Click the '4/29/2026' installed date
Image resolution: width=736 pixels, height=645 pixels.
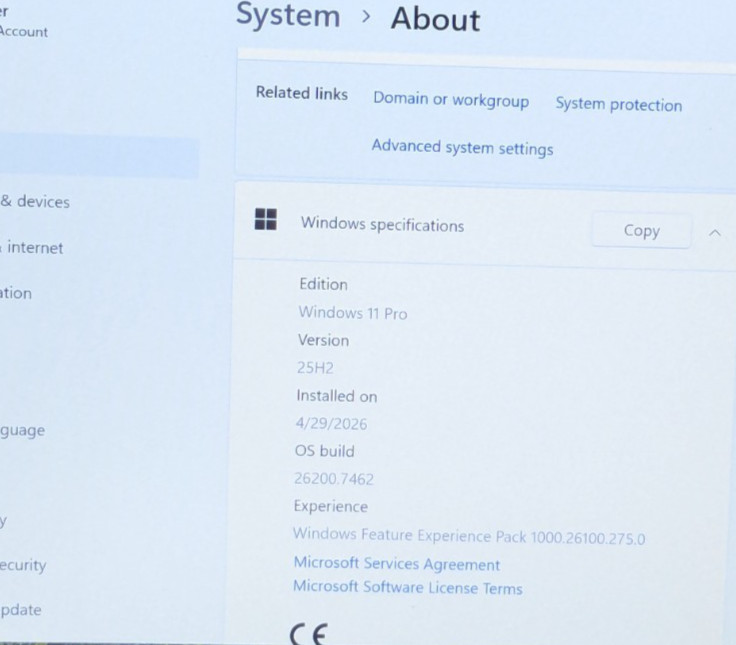click(x=331, y=424)
